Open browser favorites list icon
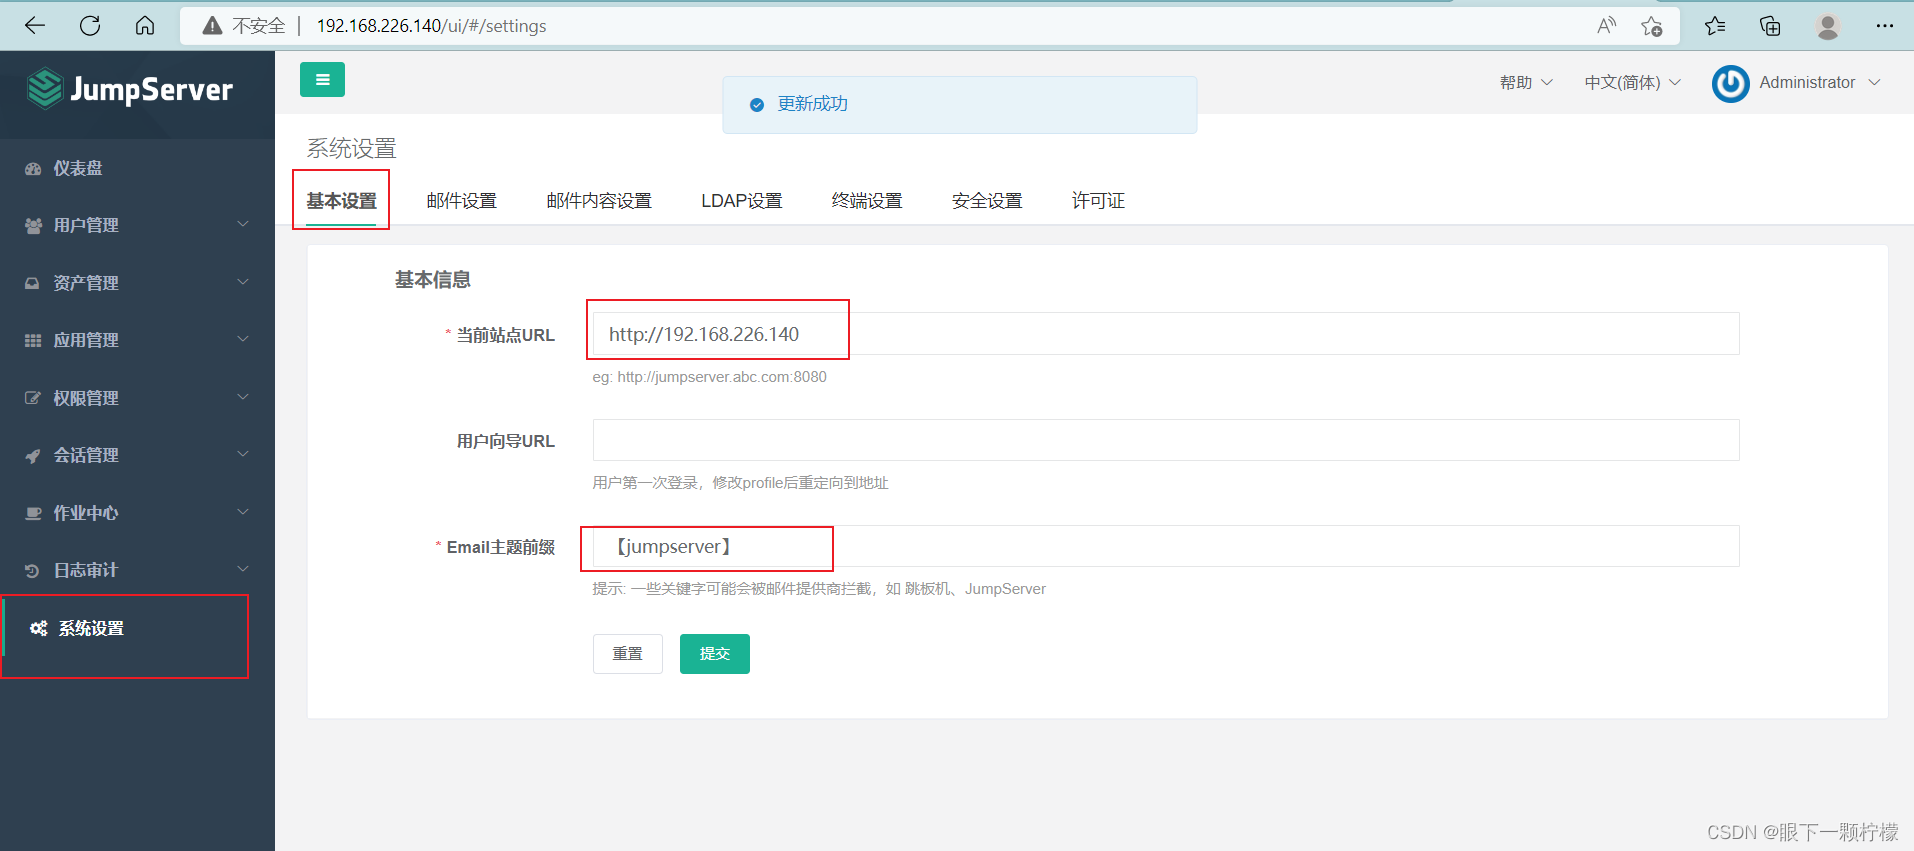This screenshot has width=1914, height=851. (x=1715, y=26)
